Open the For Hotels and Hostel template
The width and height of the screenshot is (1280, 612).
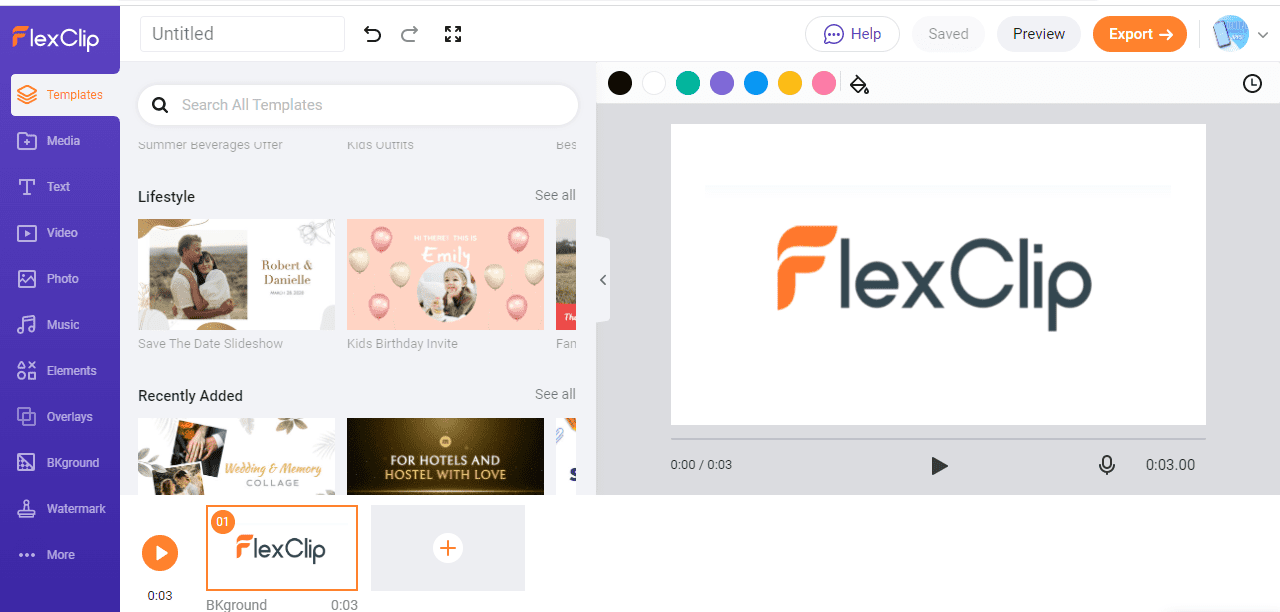[x=445, y=456]
